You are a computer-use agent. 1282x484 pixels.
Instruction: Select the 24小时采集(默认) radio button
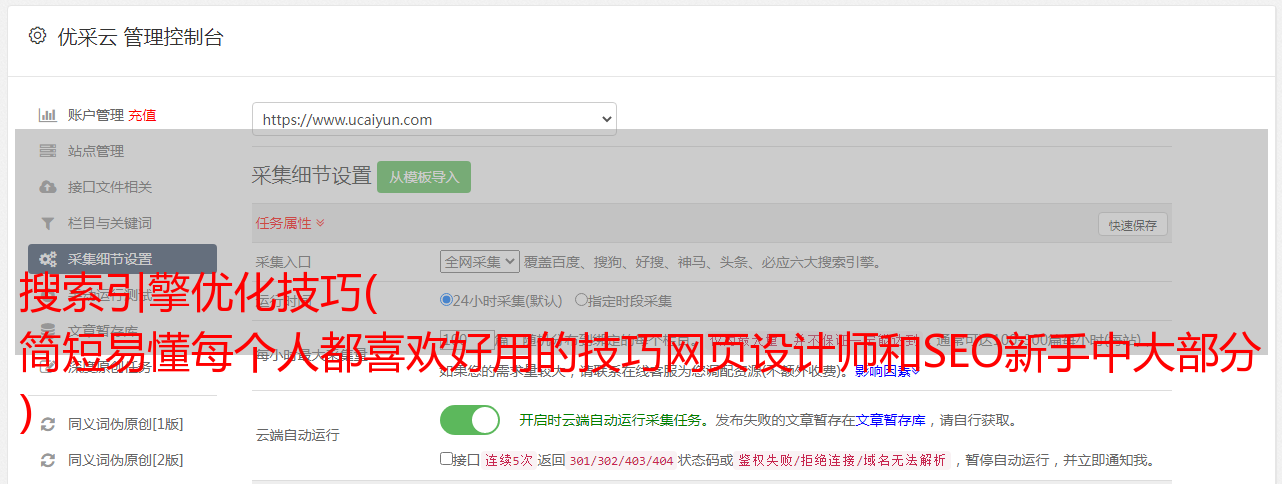446,300
